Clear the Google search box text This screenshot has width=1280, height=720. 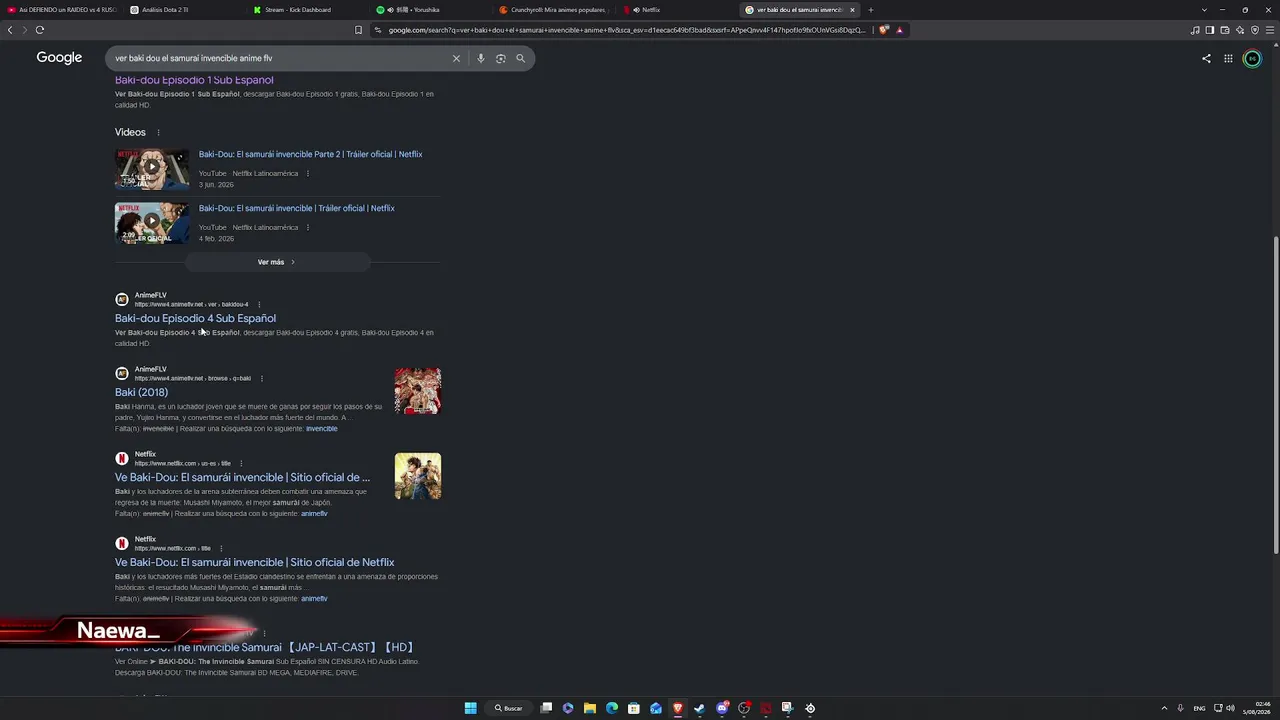(456, 58)
